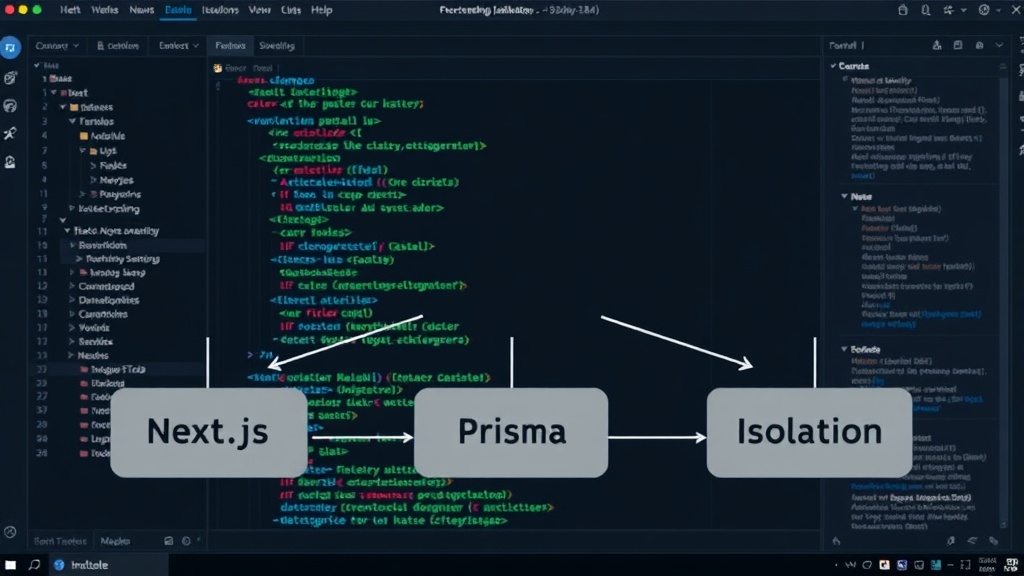Click the small lock icon in right panel header
The width and height of the screenshot is (1024, 576).
(980, 45)
